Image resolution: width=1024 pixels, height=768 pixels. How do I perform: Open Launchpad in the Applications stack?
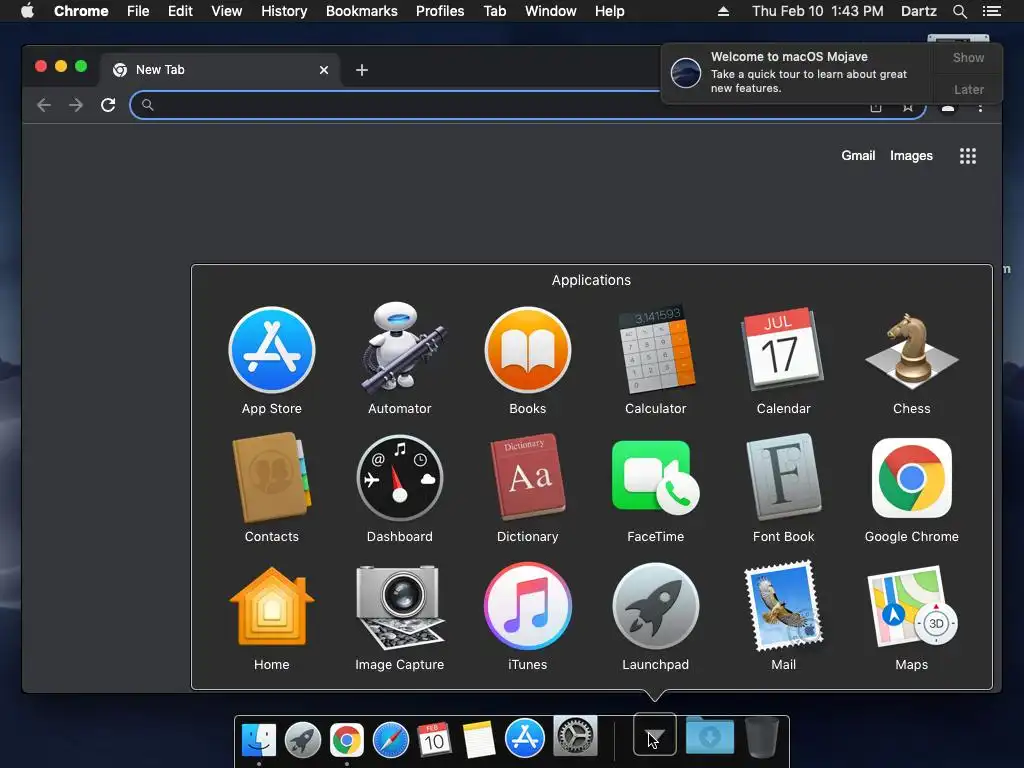click(x=656, y=607)
